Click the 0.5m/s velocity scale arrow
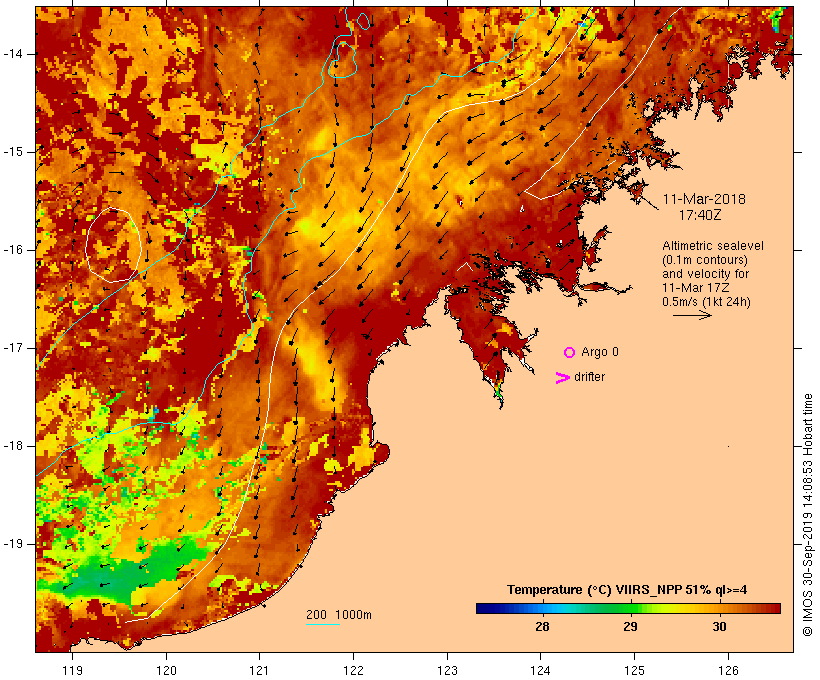The height and width of the screenshot is (680, 820). tap(692, 315)
